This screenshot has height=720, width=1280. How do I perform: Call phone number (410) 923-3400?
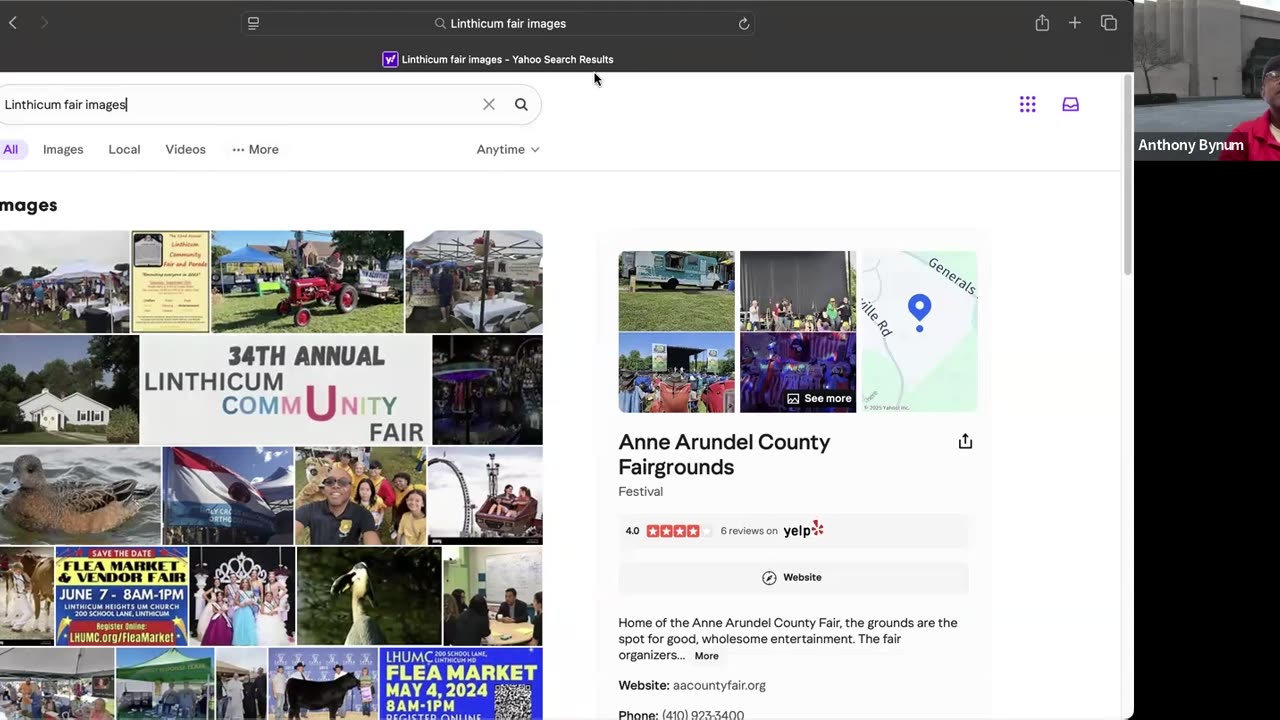pos(703,715)
